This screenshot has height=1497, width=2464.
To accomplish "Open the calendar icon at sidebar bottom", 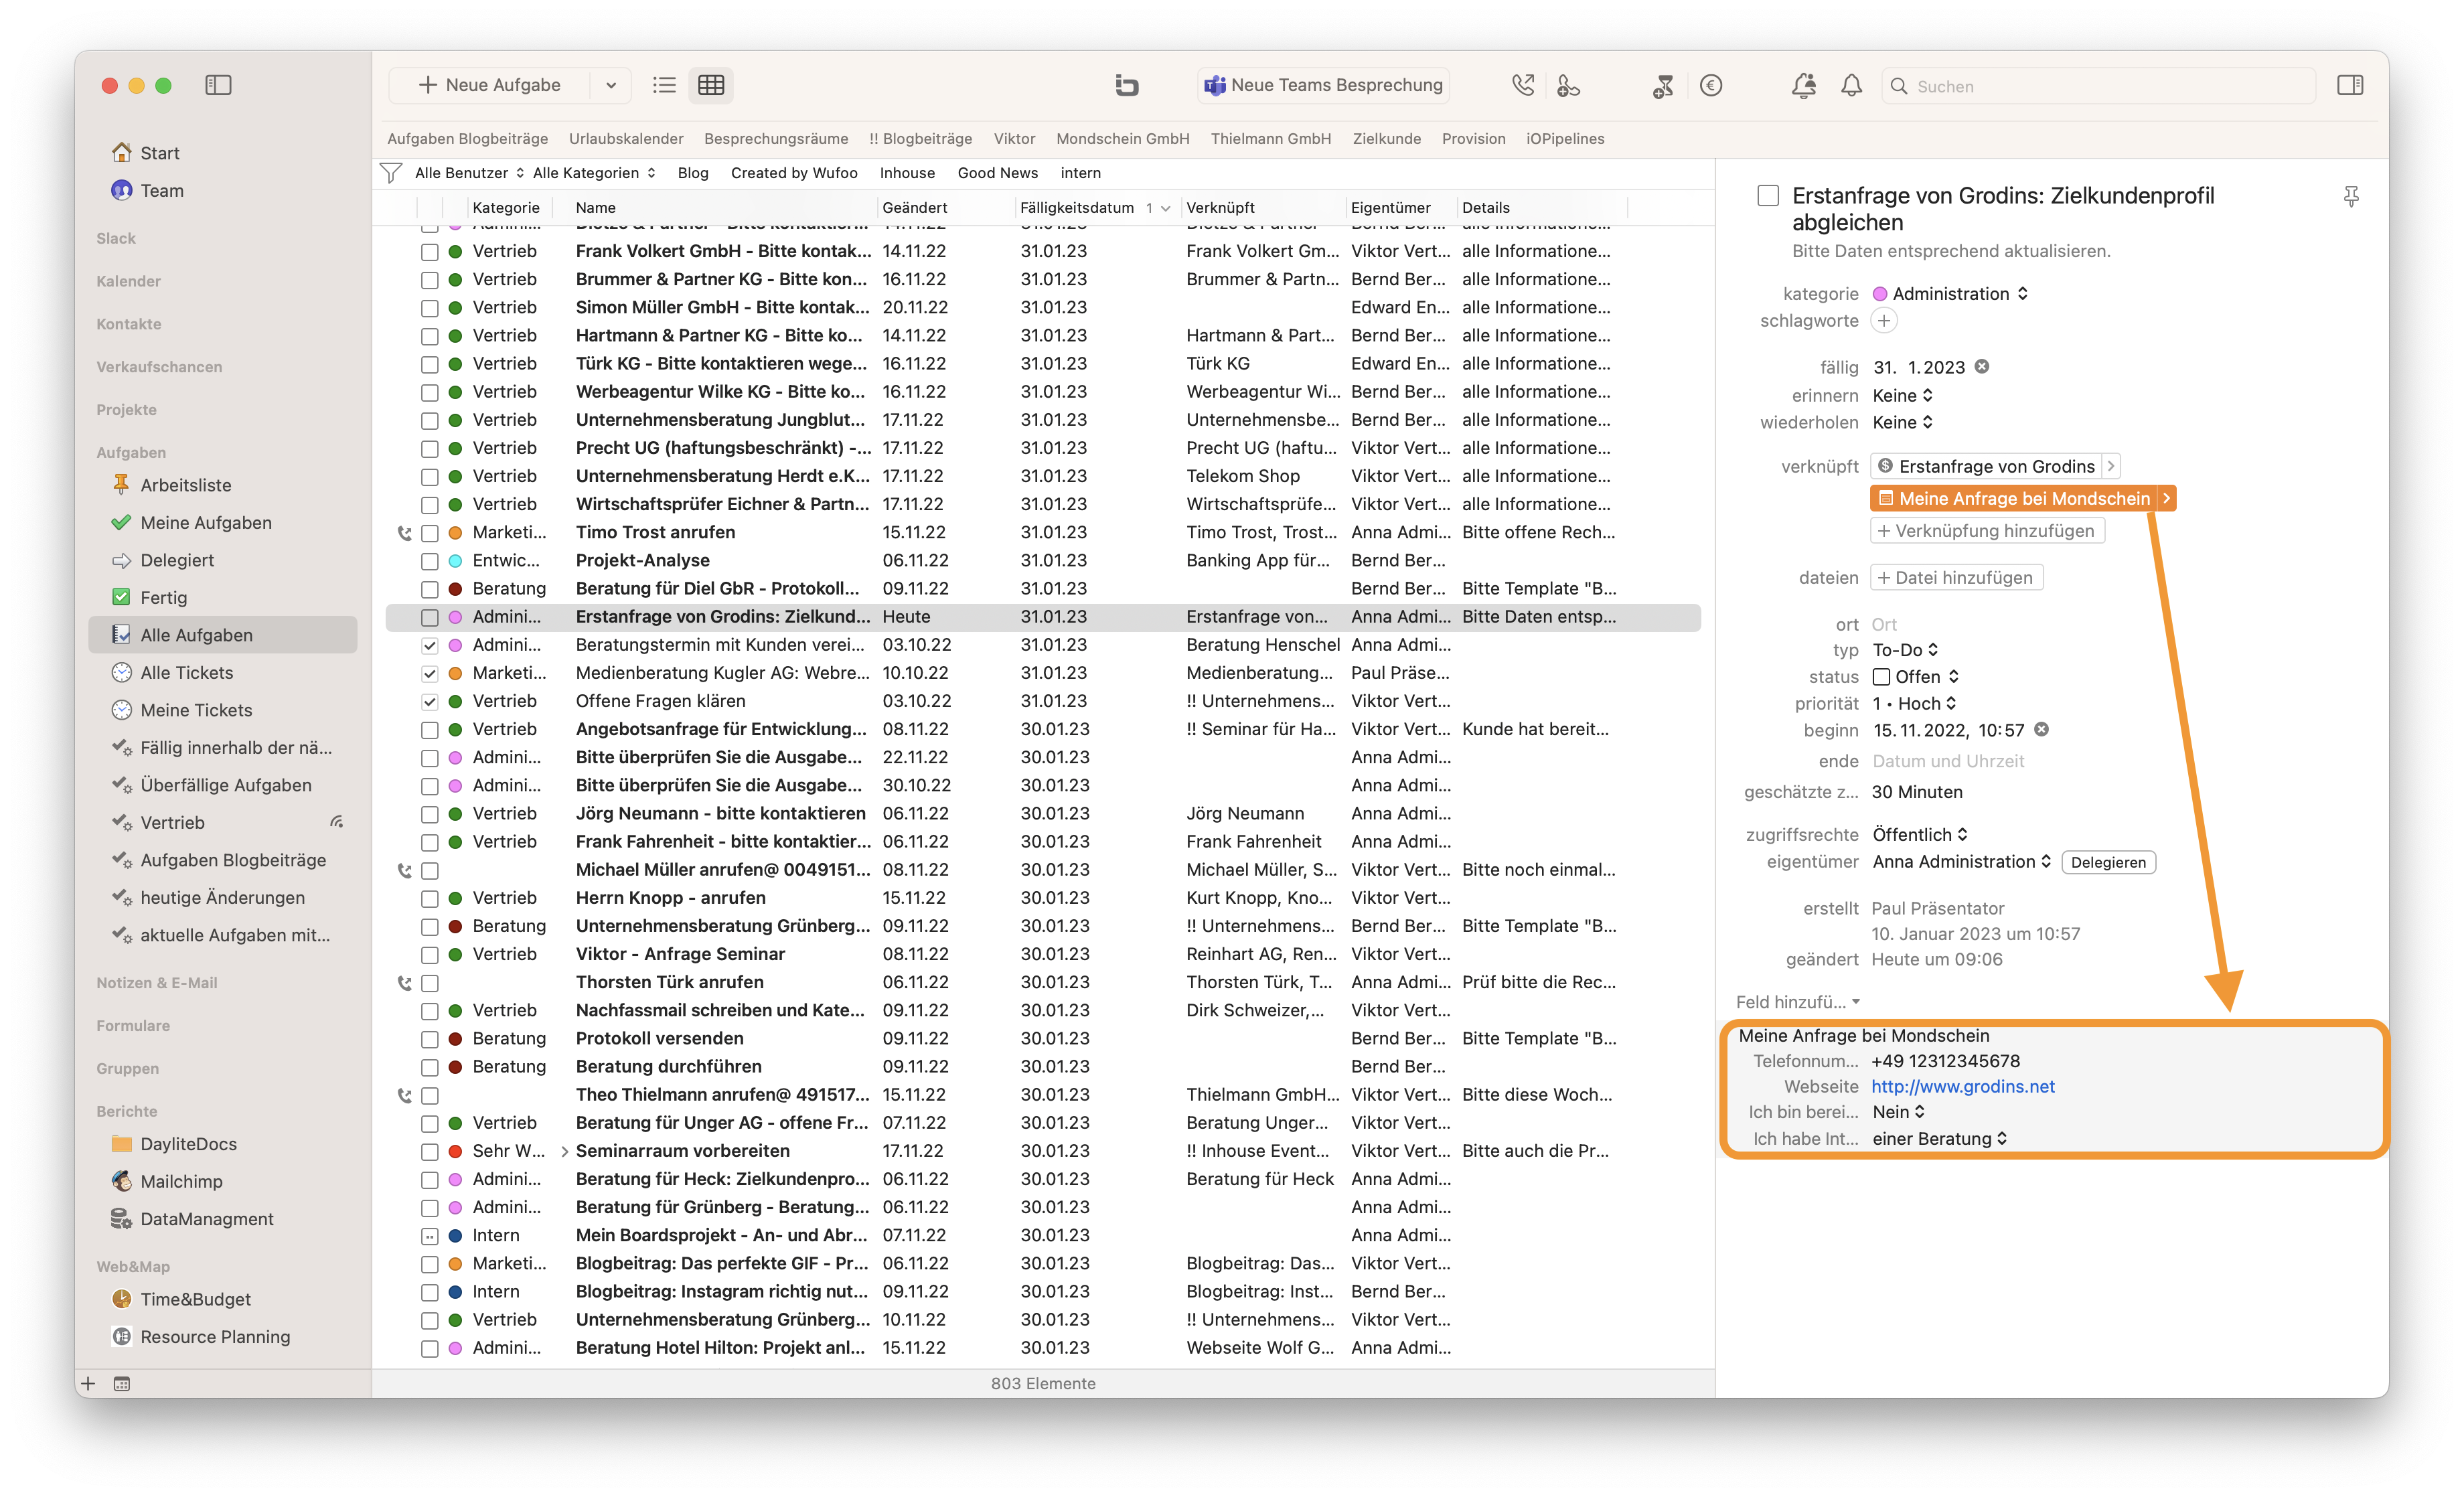I will 122,1383.
